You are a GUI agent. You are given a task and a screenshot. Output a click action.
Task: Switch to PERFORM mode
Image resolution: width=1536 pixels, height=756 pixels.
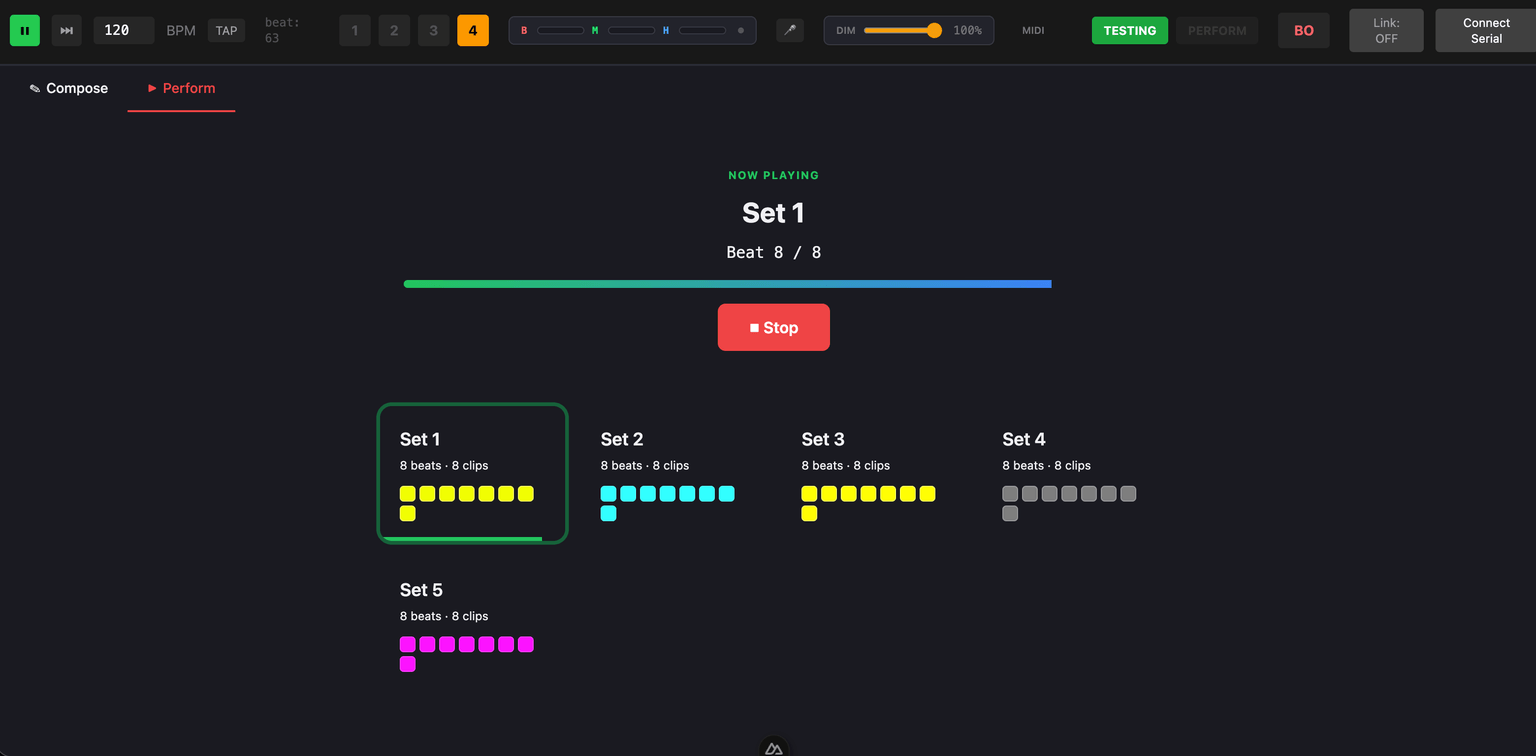coord(1216,30)
